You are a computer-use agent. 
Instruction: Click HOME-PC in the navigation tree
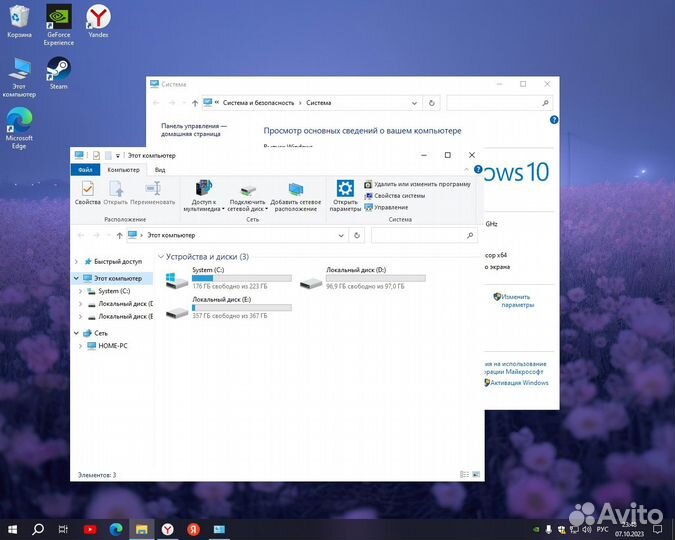pyautogui.click(x=112, y=346)
